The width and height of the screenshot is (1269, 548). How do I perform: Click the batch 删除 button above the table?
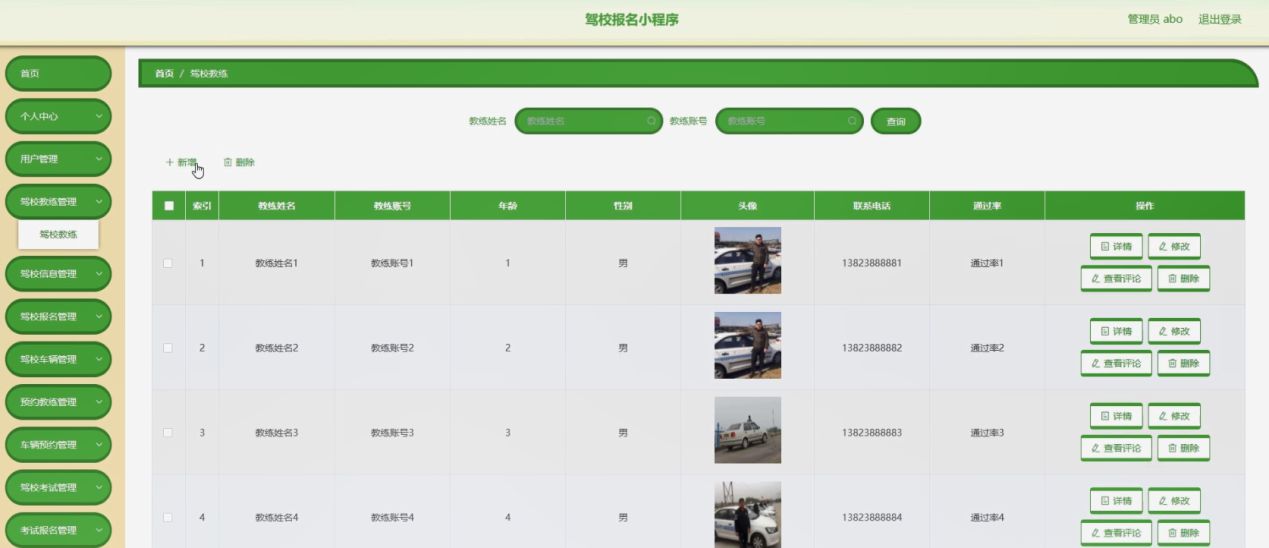pyautogui.click(x=239, y=162)
